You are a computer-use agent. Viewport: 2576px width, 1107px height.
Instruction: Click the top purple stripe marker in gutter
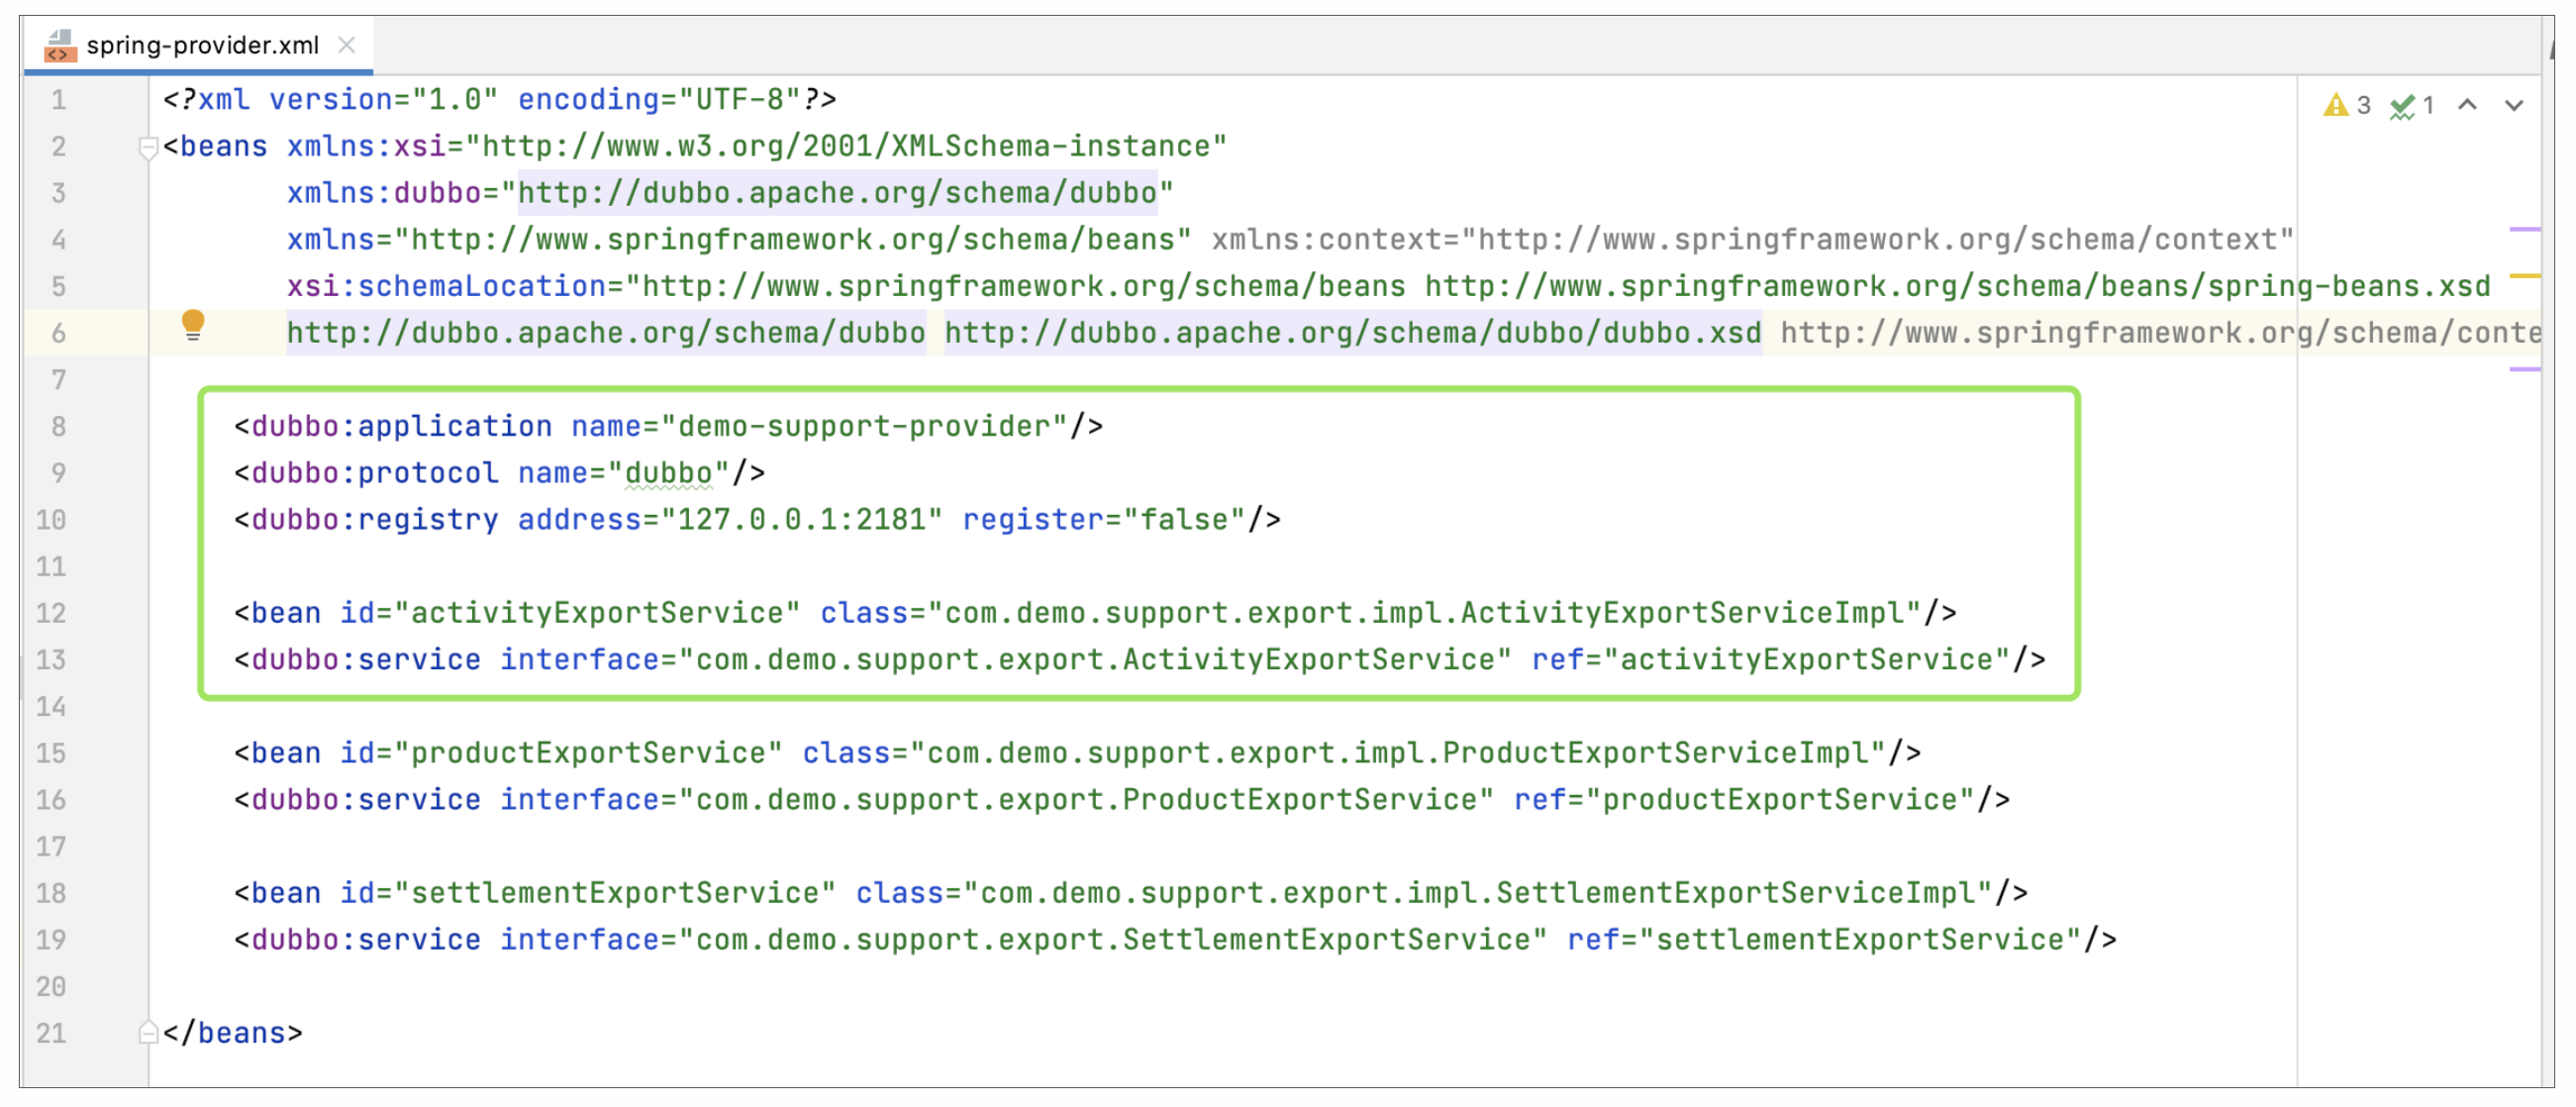(x=2524, y=229)
